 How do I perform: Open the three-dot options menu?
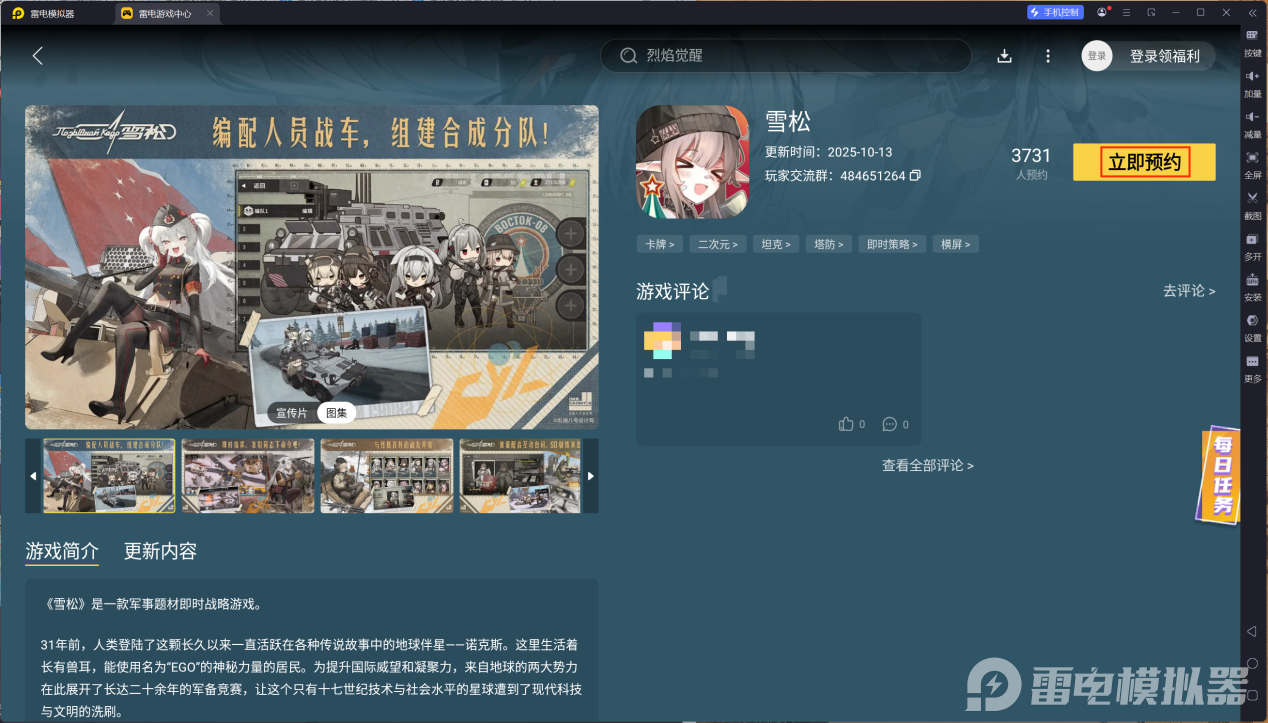pos(1047,56)
